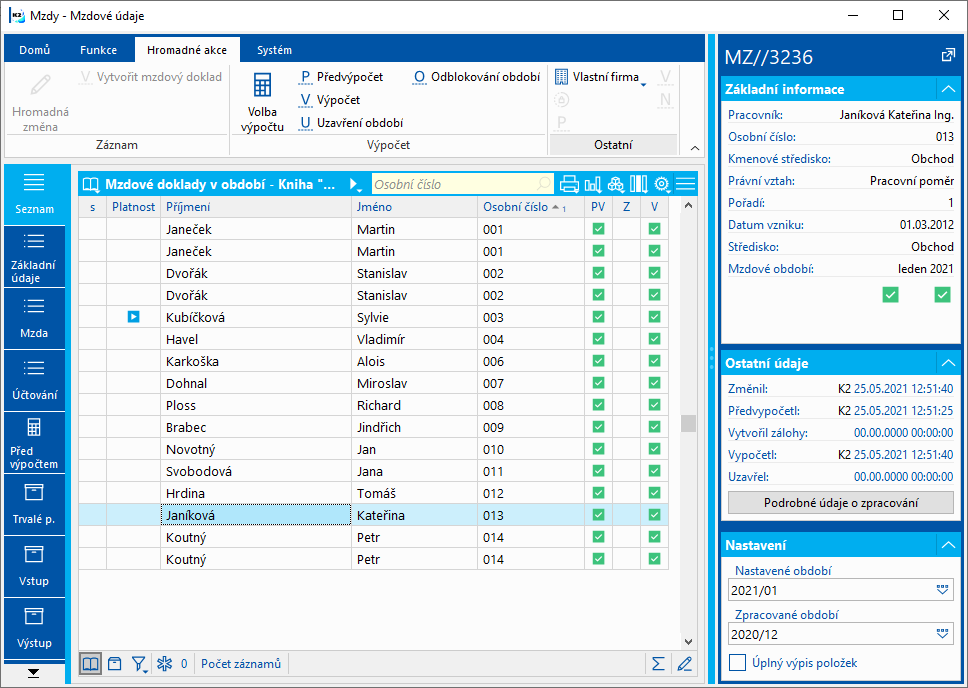
Task: Click the sum sigma icon
Action: 658,663
